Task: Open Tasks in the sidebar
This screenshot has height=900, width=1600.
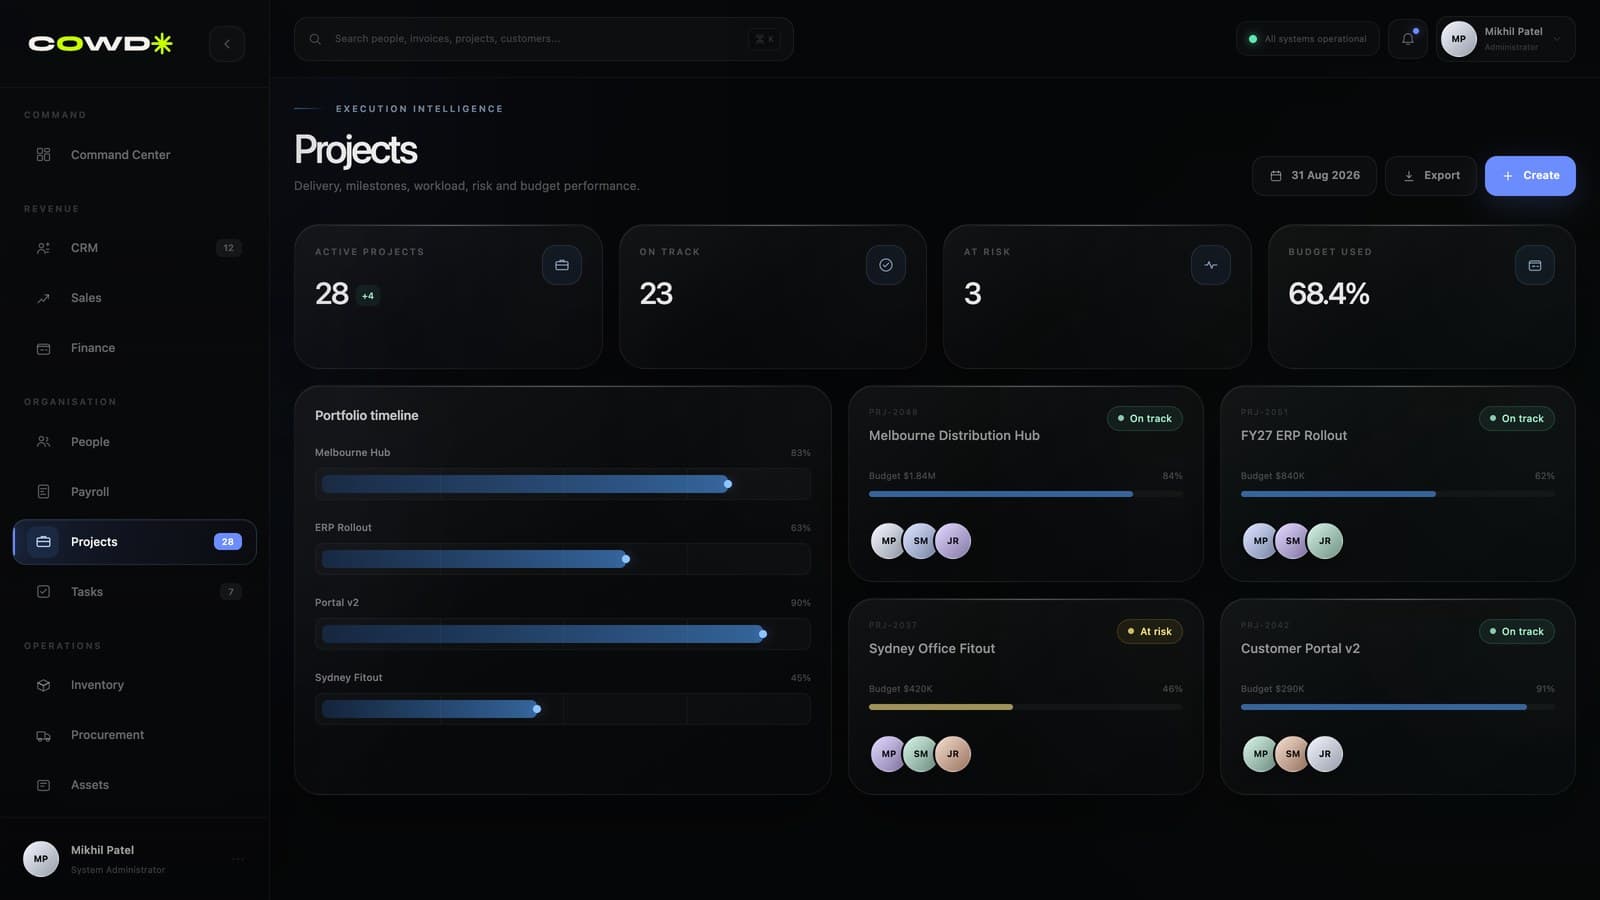Action: [x=135, y=592]
